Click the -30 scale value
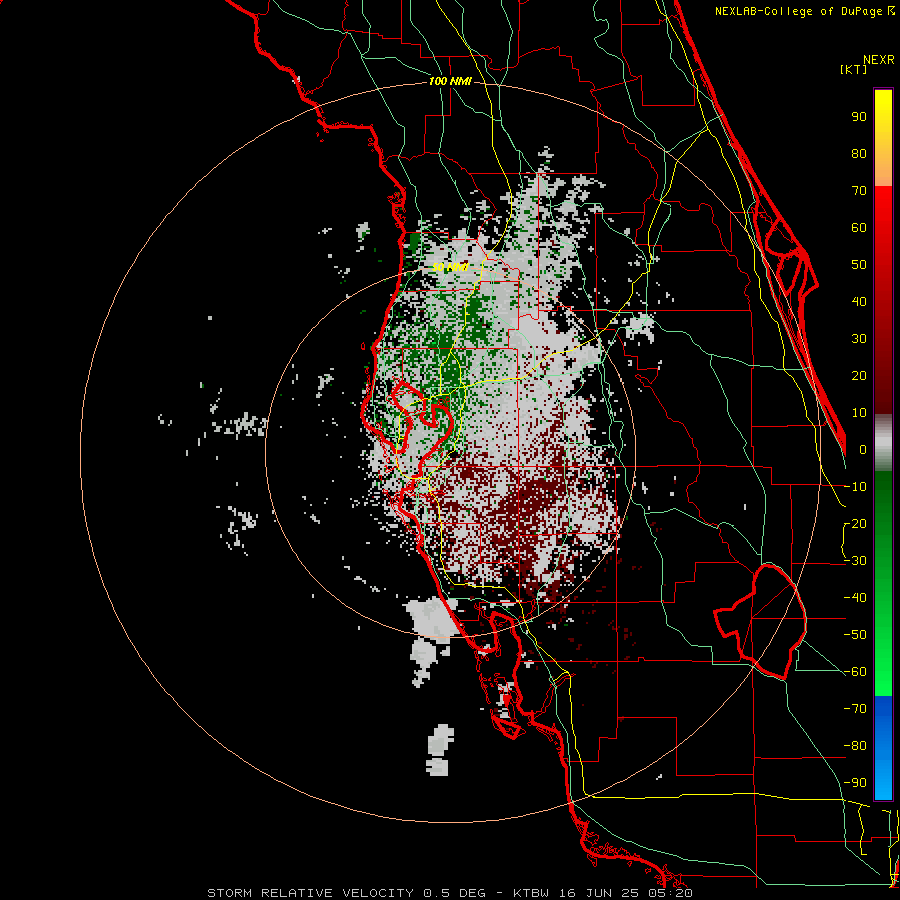Viewport: 900px width, 900px height. tap(855, 561)
